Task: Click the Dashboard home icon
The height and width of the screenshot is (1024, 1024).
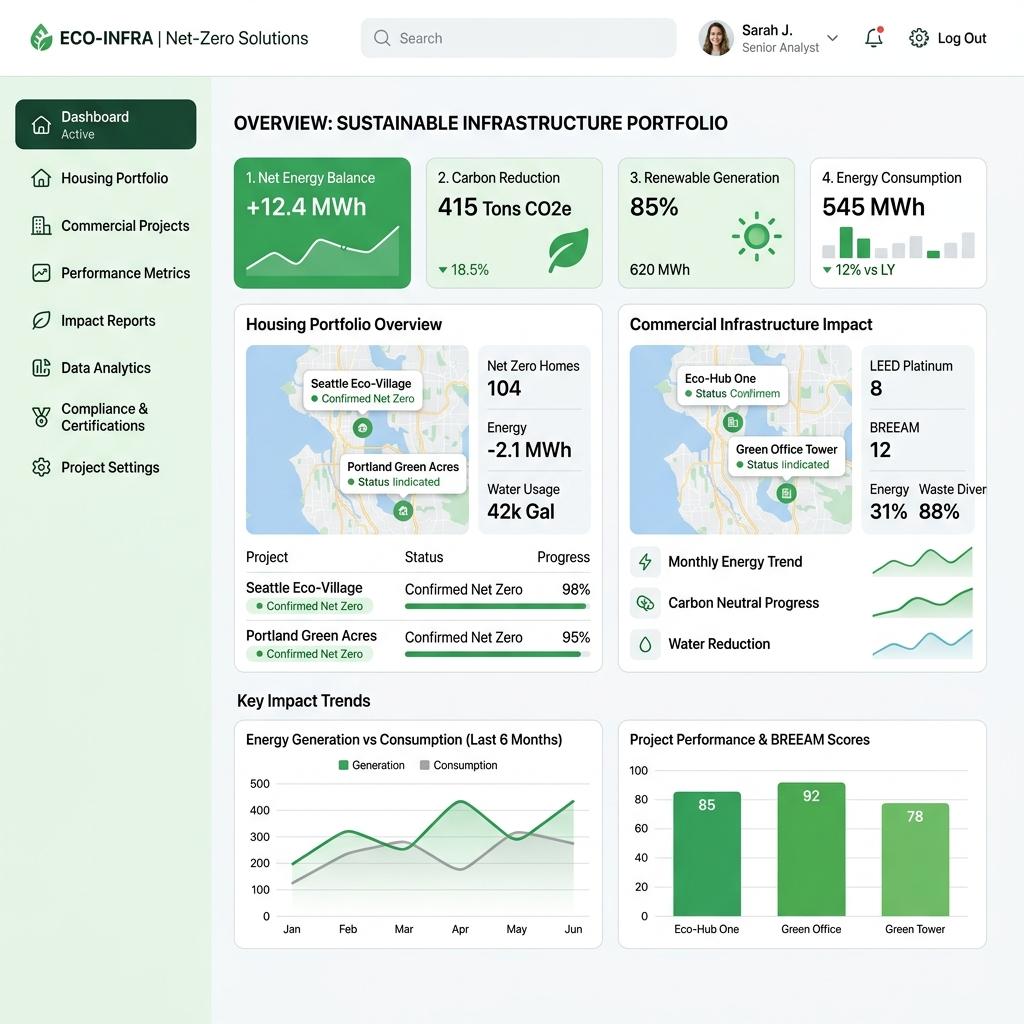Action: click(x=41, y=124)
